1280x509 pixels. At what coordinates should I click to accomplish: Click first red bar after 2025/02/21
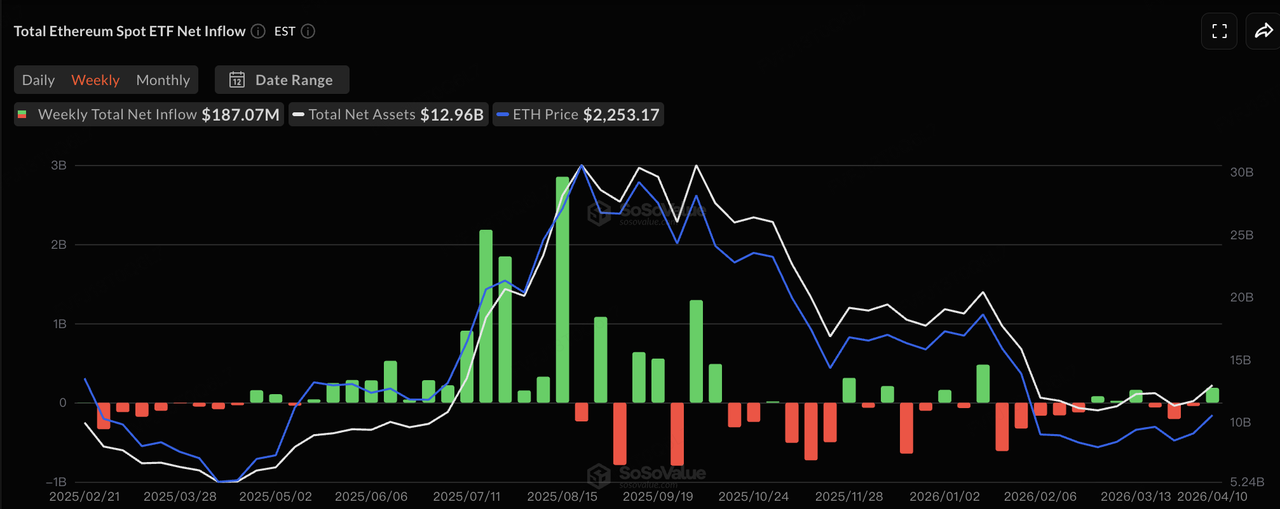104,415
